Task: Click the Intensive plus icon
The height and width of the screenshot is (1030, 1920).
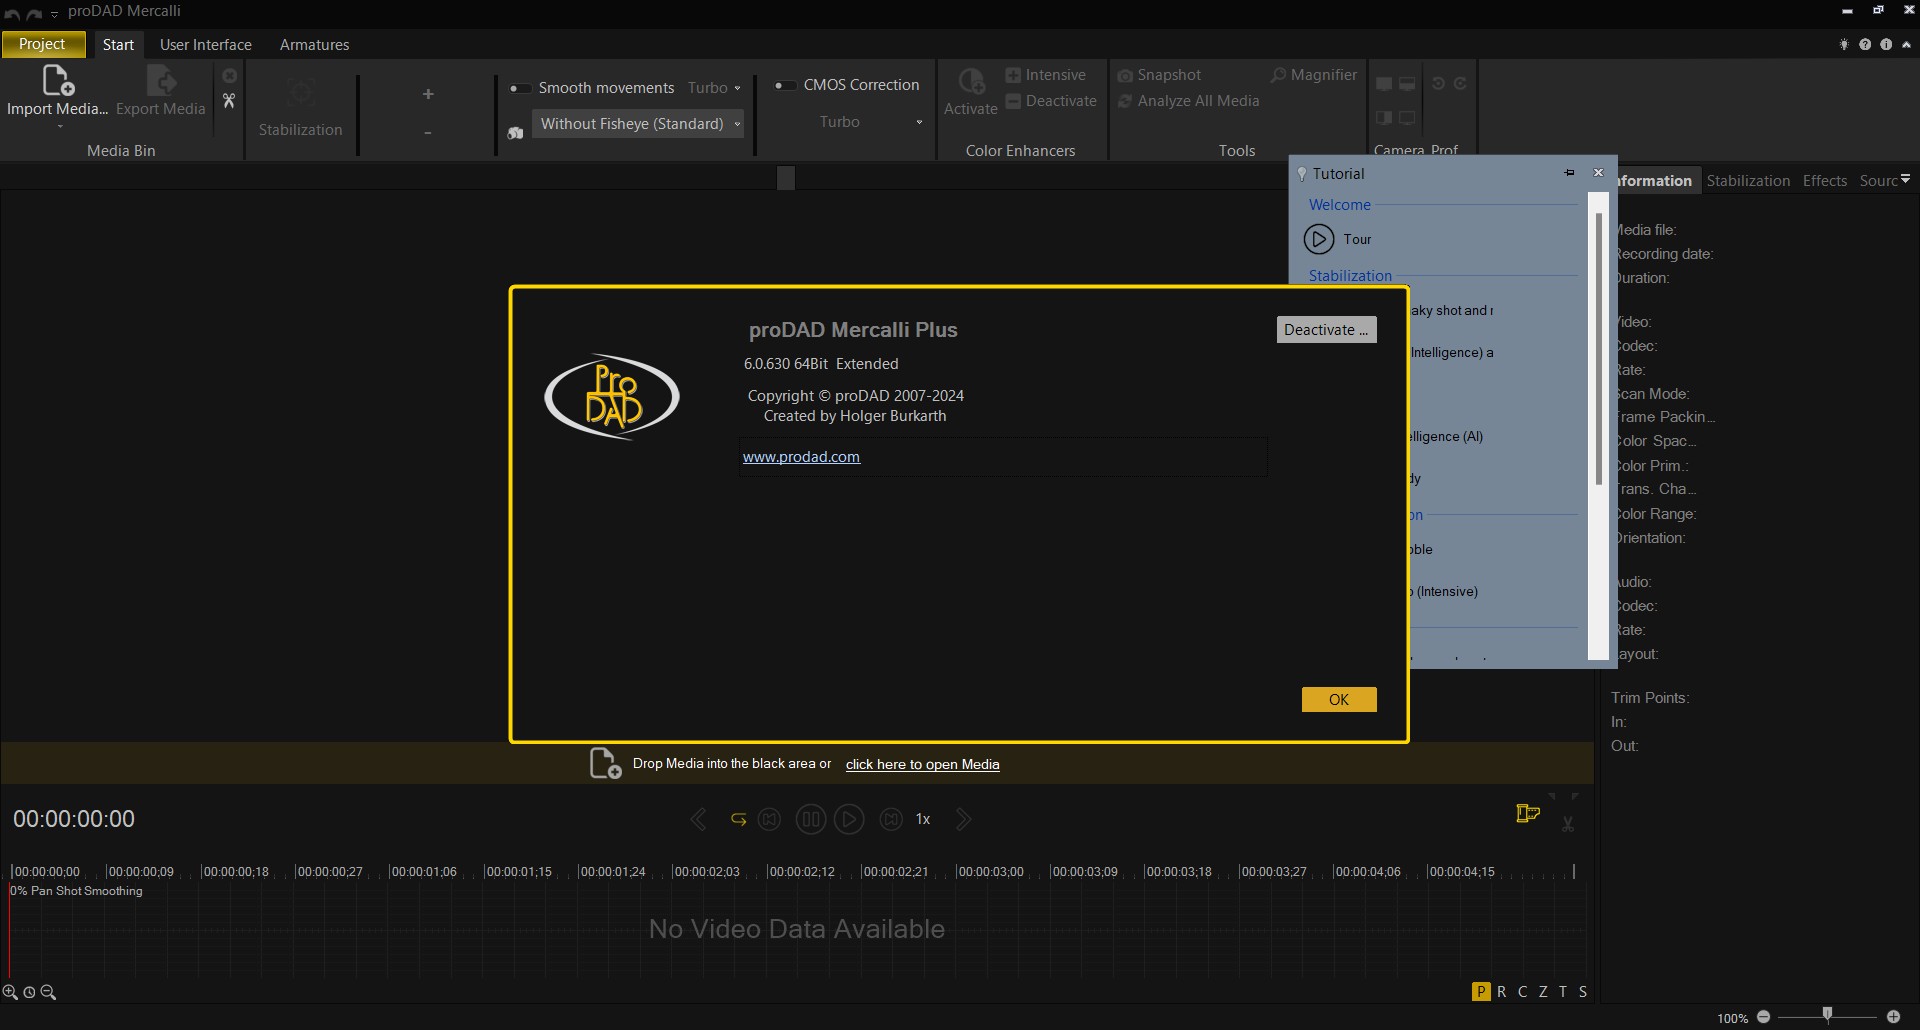Action: click(x=1013, y=75)
